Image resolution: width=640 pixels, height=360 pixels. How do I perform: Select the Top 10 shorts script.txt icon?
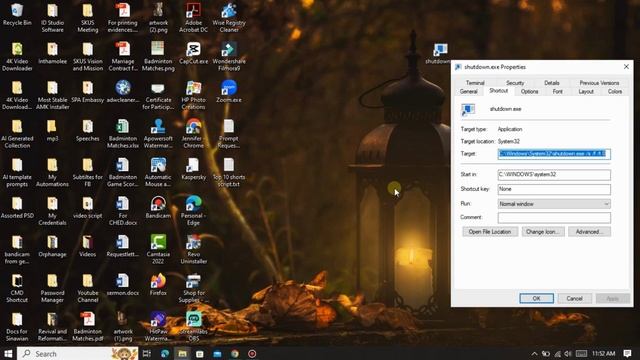tap(229, 172)
